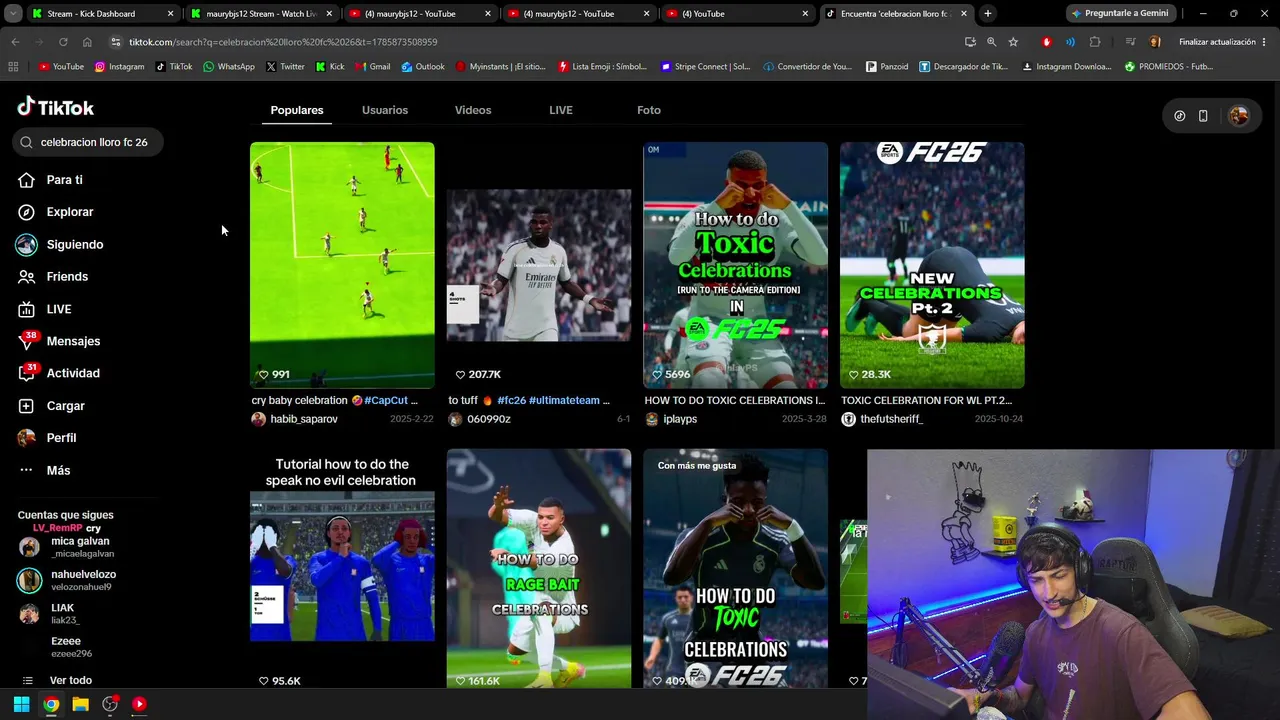Click the search box with 'celebracion lloro fc 26'

[x=88, y=142]
